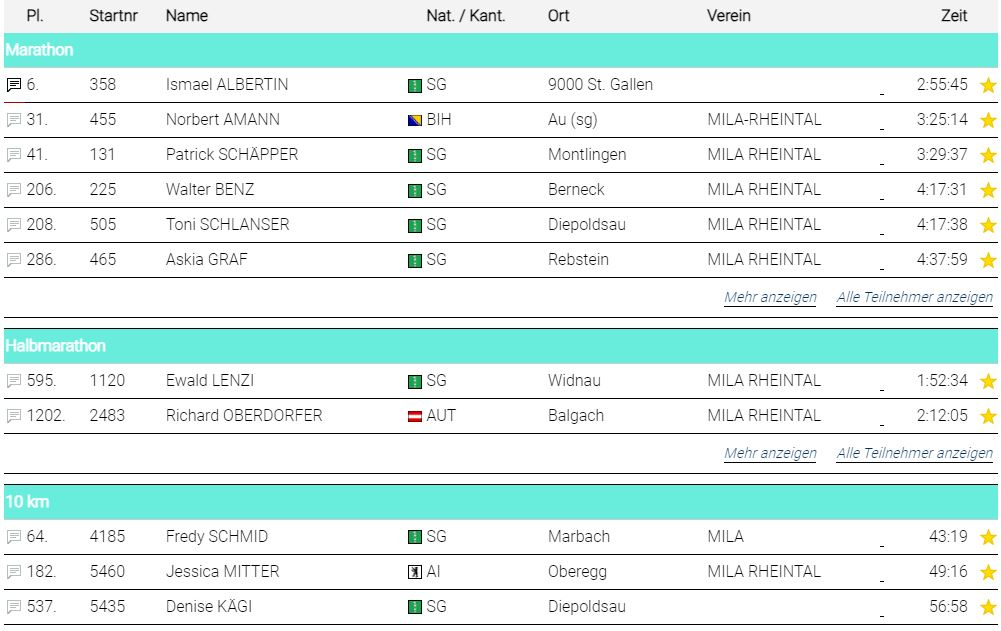Open comment icon for Jessica MITTER
Image resolution: width=1001 pixels, height=631 pixels.
(14, 572)
